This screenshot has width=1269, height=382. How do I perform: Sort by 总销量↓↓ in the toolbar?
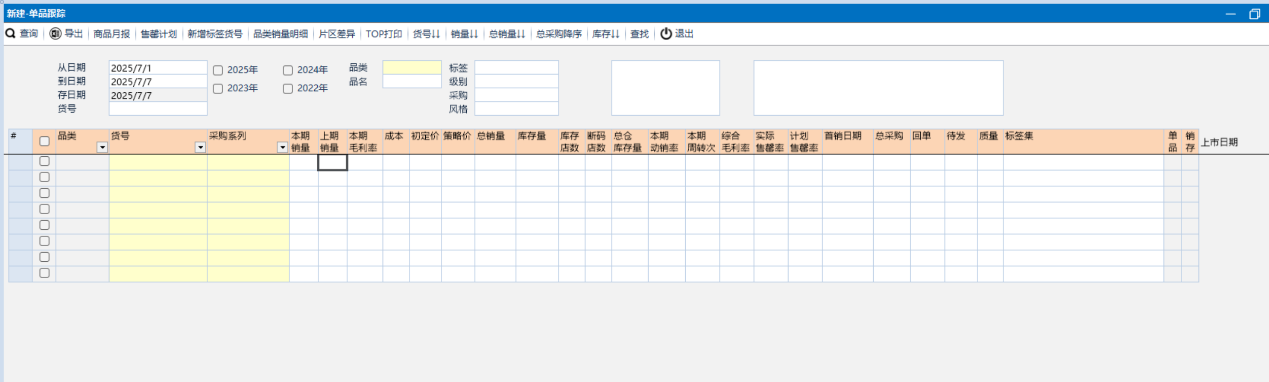[507, 33]
